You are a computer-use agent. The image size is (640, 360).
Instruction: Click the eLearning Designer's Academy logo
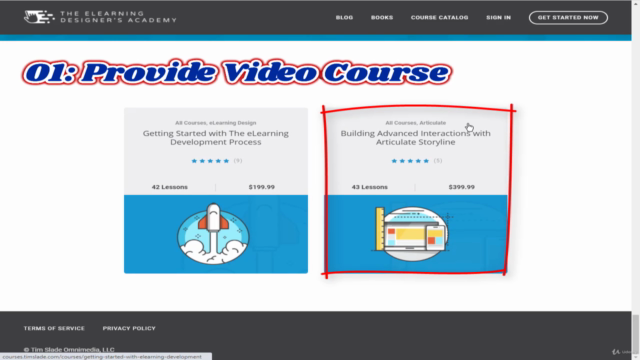pos(100,17)
